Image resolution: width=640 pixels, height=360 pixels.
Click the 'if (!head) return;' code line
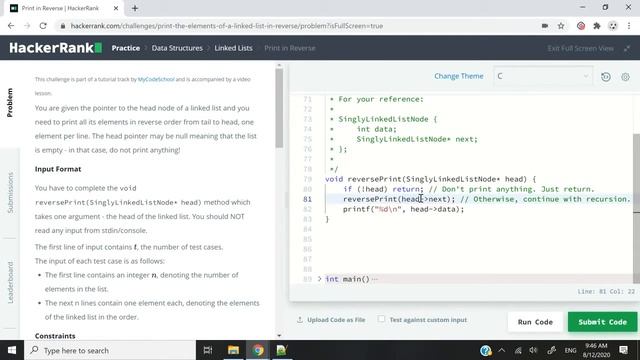pyautogui.click(x=469, y=189)
